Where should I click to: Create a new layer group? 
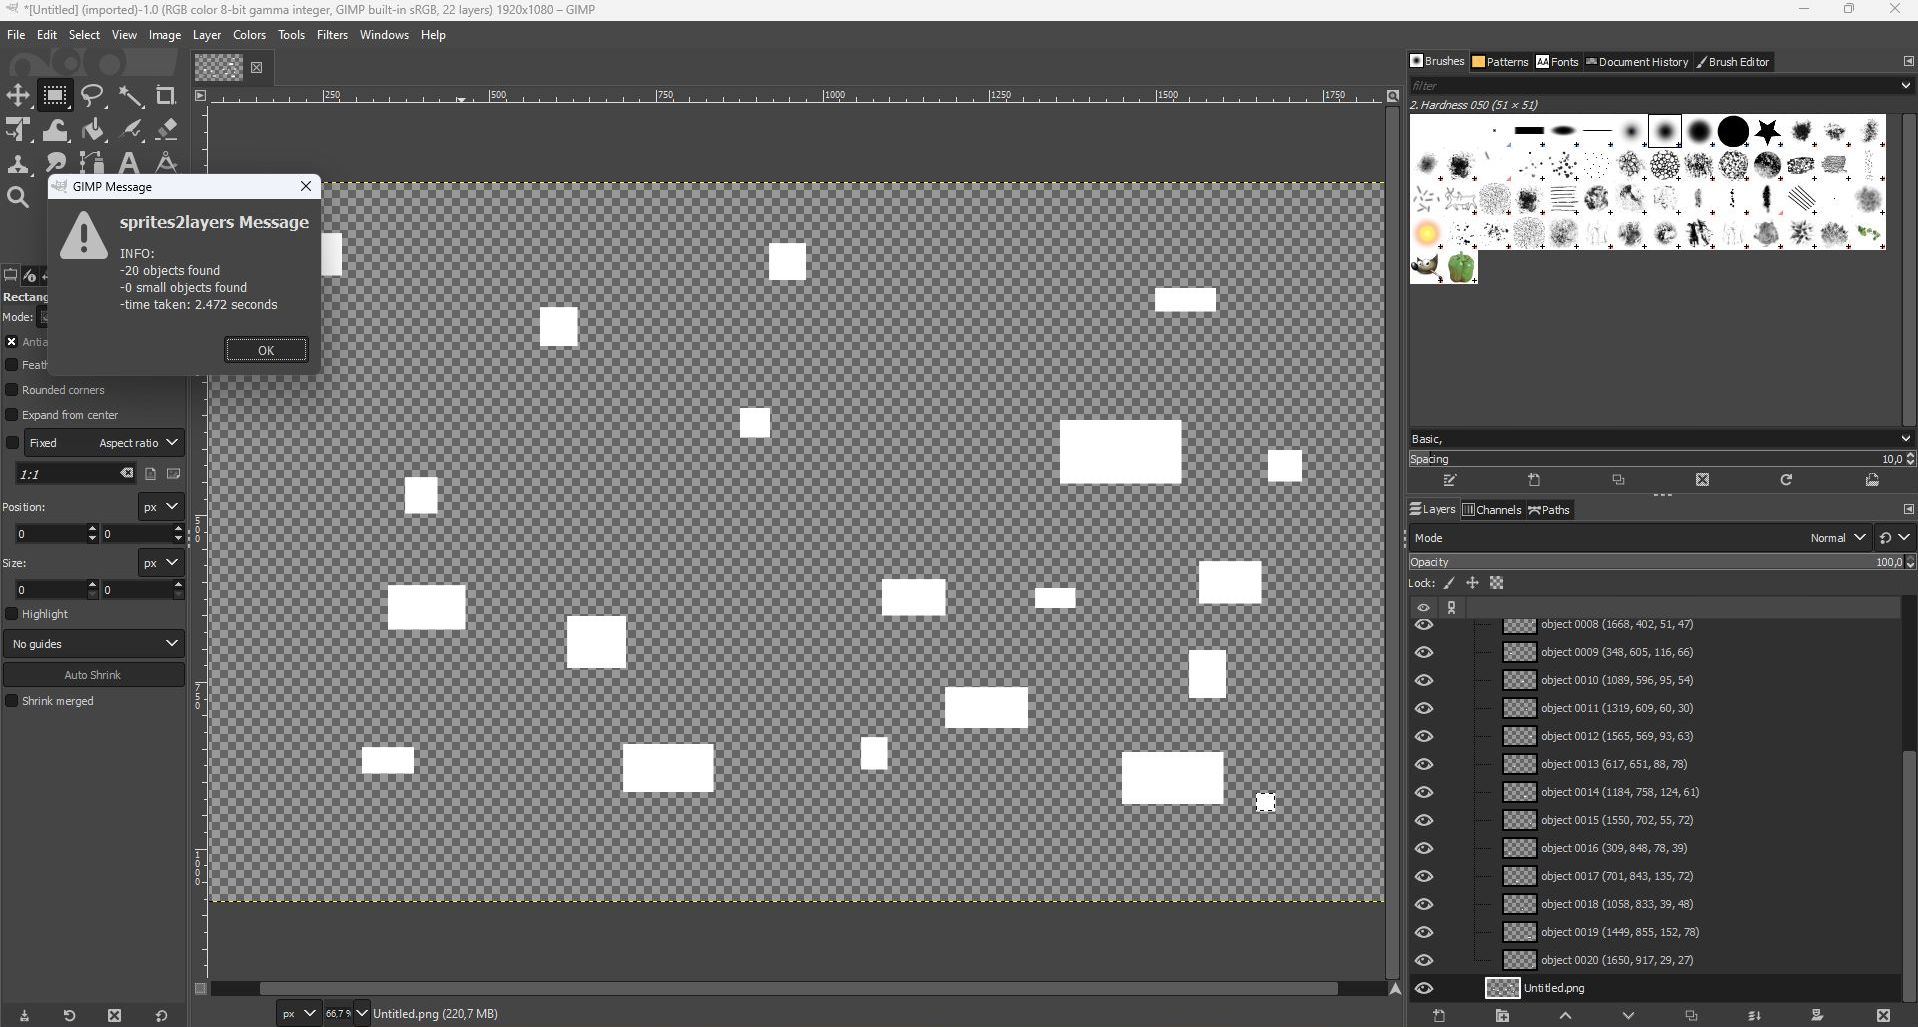pos(1502,1016)
